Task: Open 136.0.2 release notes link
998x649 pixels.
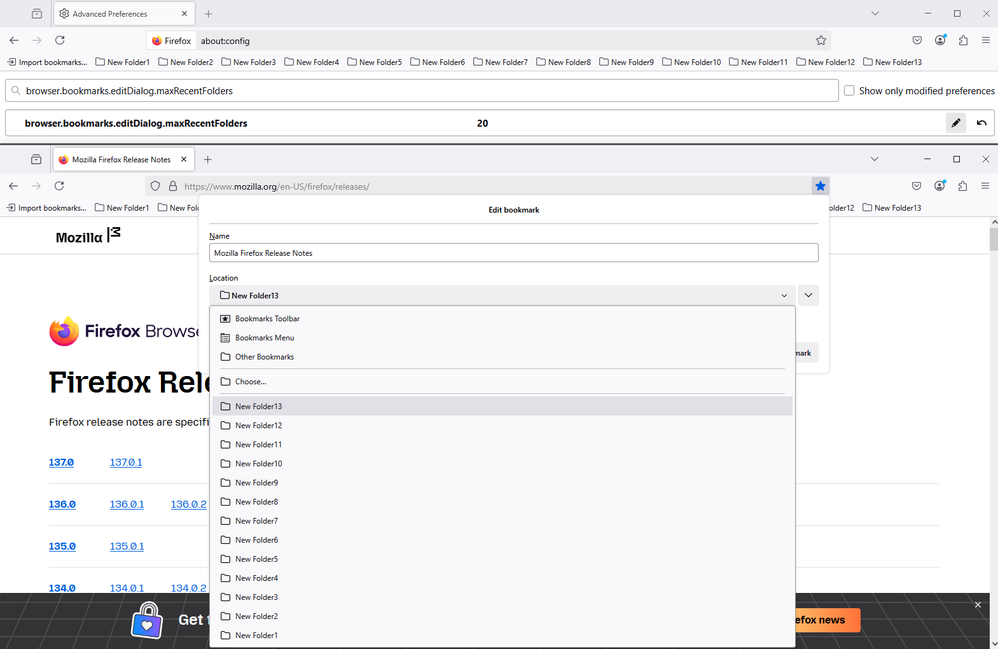Action: 188,505
